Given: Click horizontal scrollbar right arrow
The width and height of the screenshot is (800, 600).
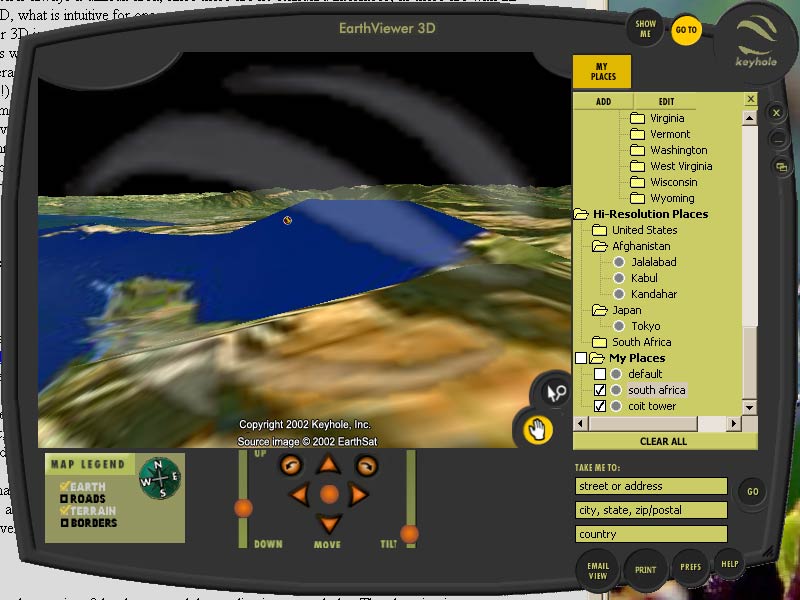Looking at the screenshot, I should pyautogui.click(x=734, y=423).
